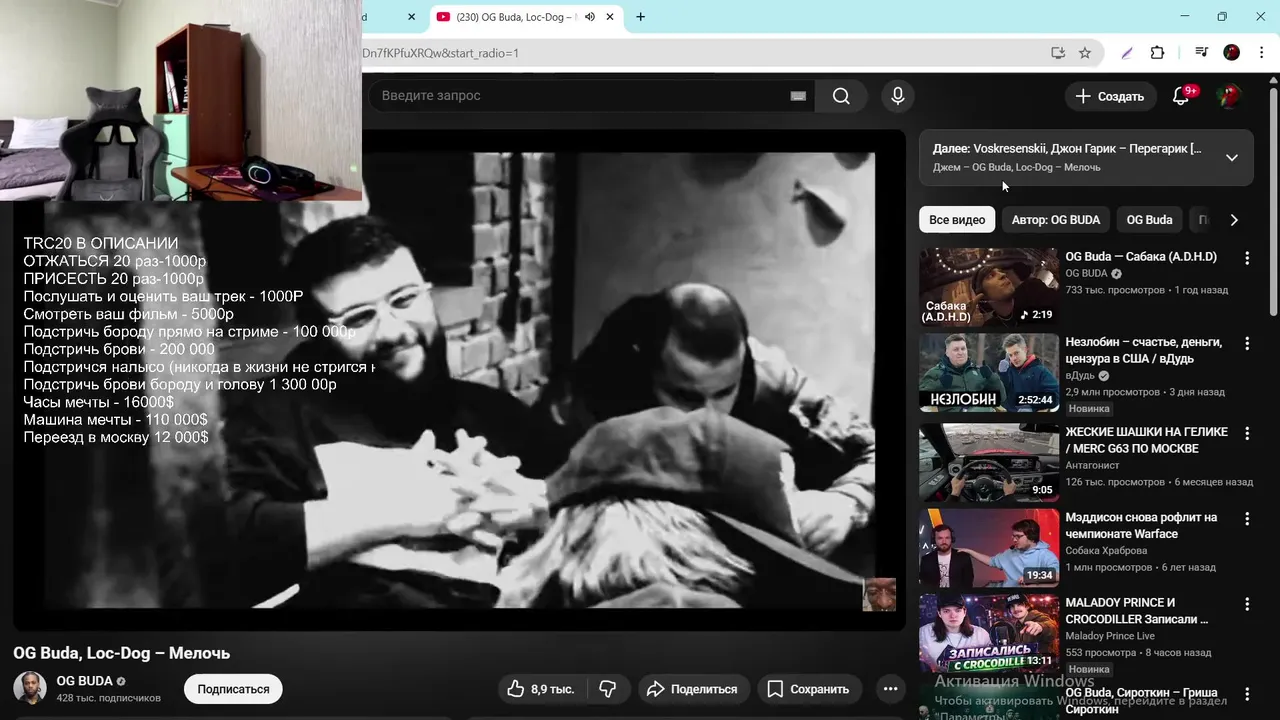Screen dimensions: 1280x720
Task: Click the main video player
Action: [460, 380]
